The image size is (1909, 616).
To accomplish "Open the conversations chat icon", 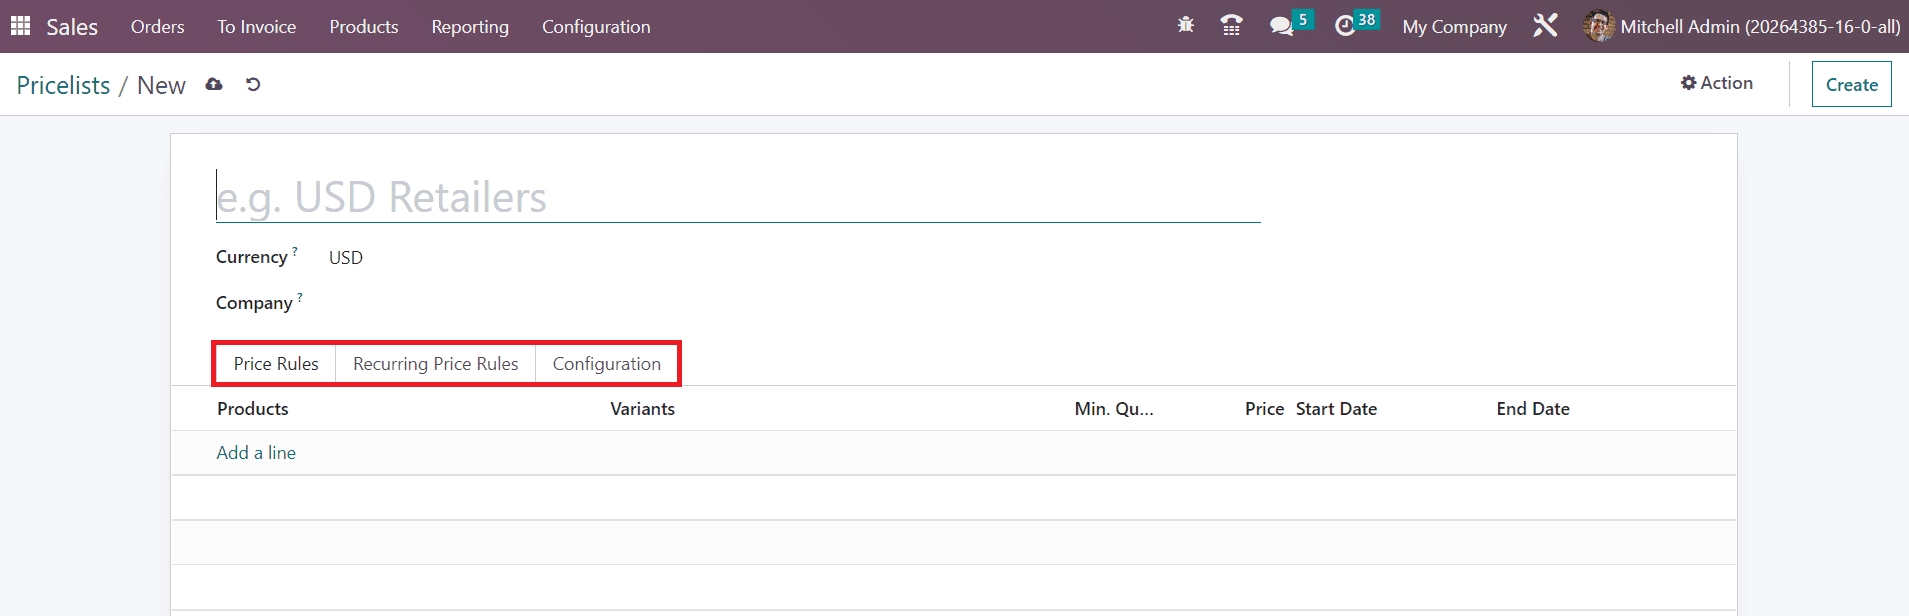I will click(x=1281, y=26).
